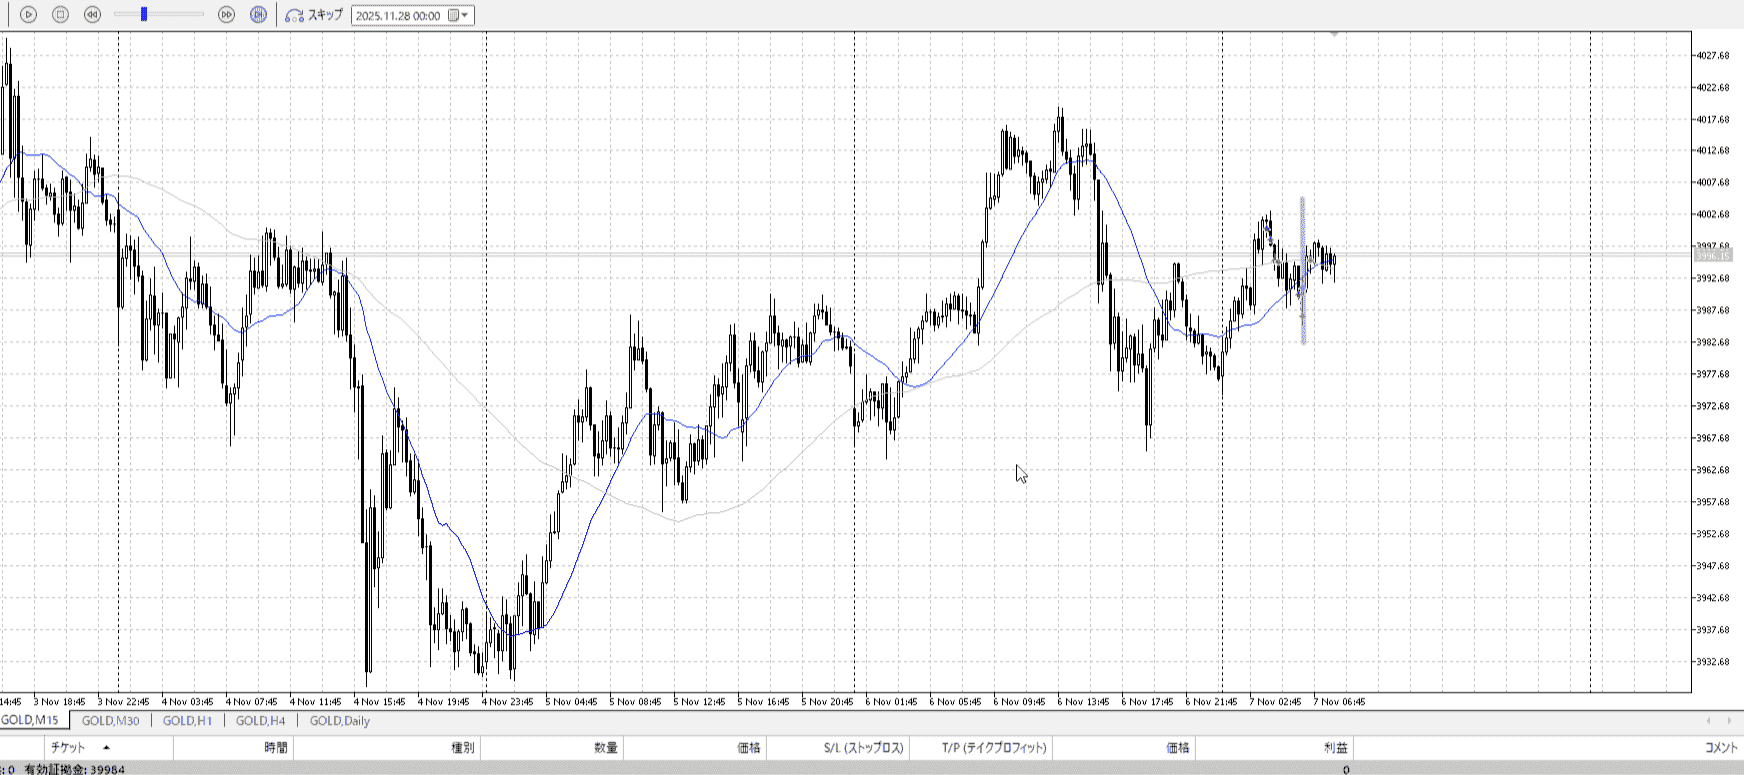Click the T/P (テイクプロフィット) column header
The image size is (1744, 775).
click(994, 748)
